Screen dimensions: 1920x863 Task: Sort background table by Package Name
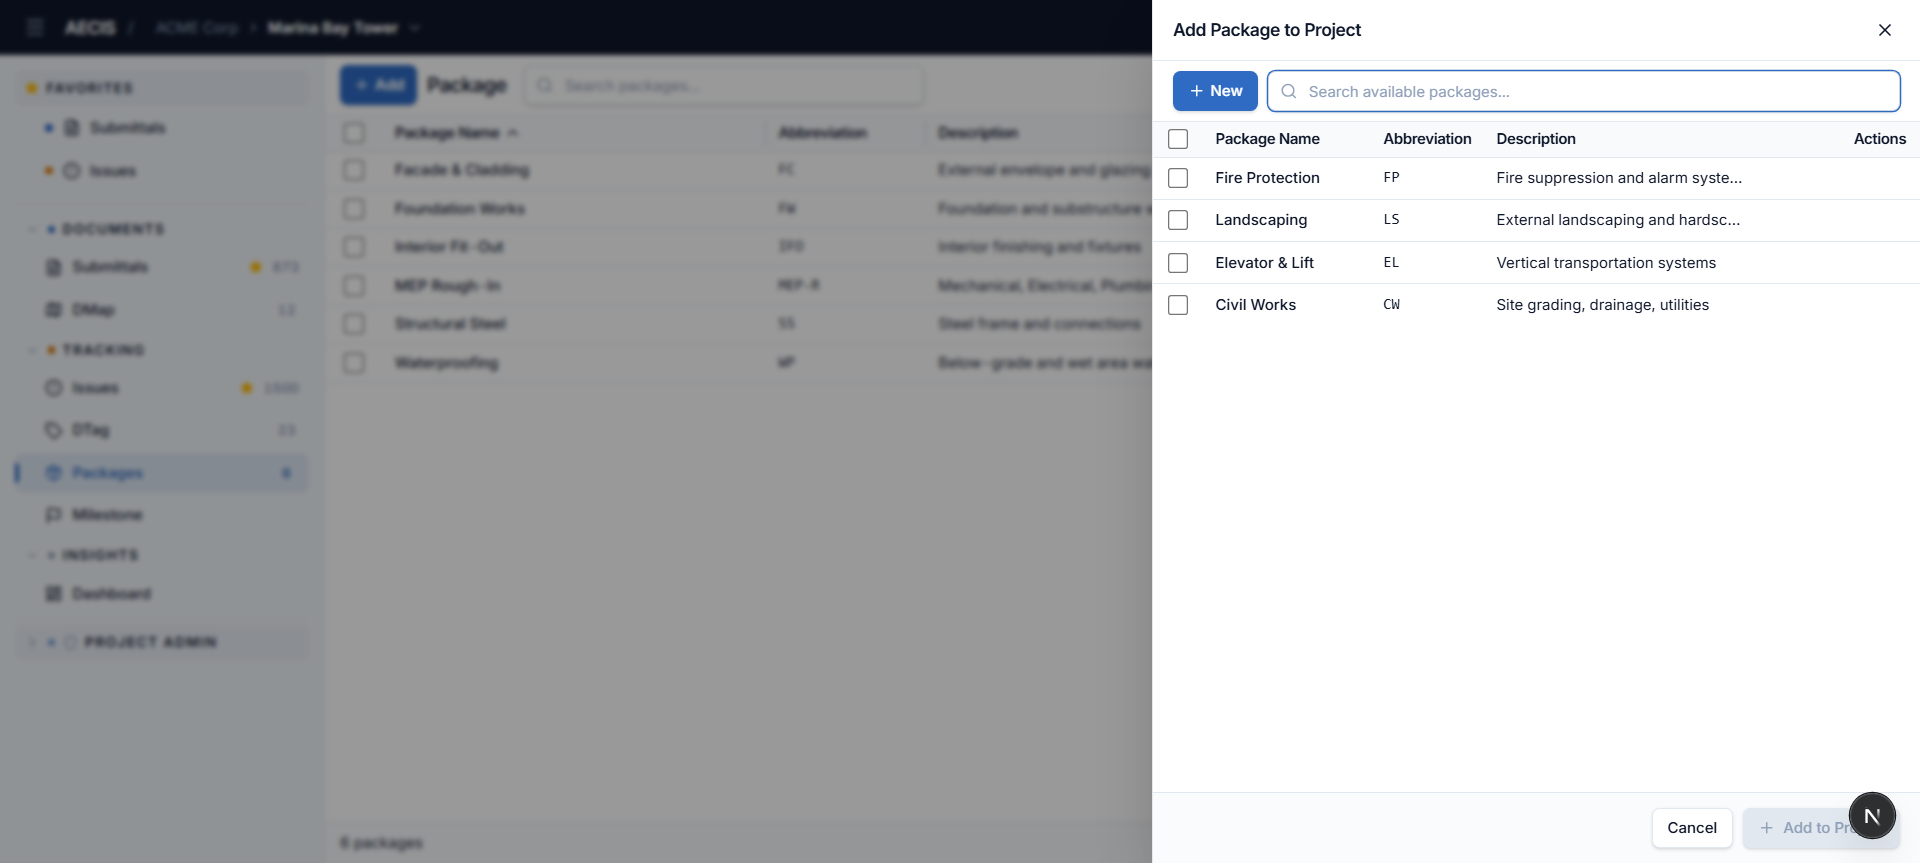coord(456,133)
